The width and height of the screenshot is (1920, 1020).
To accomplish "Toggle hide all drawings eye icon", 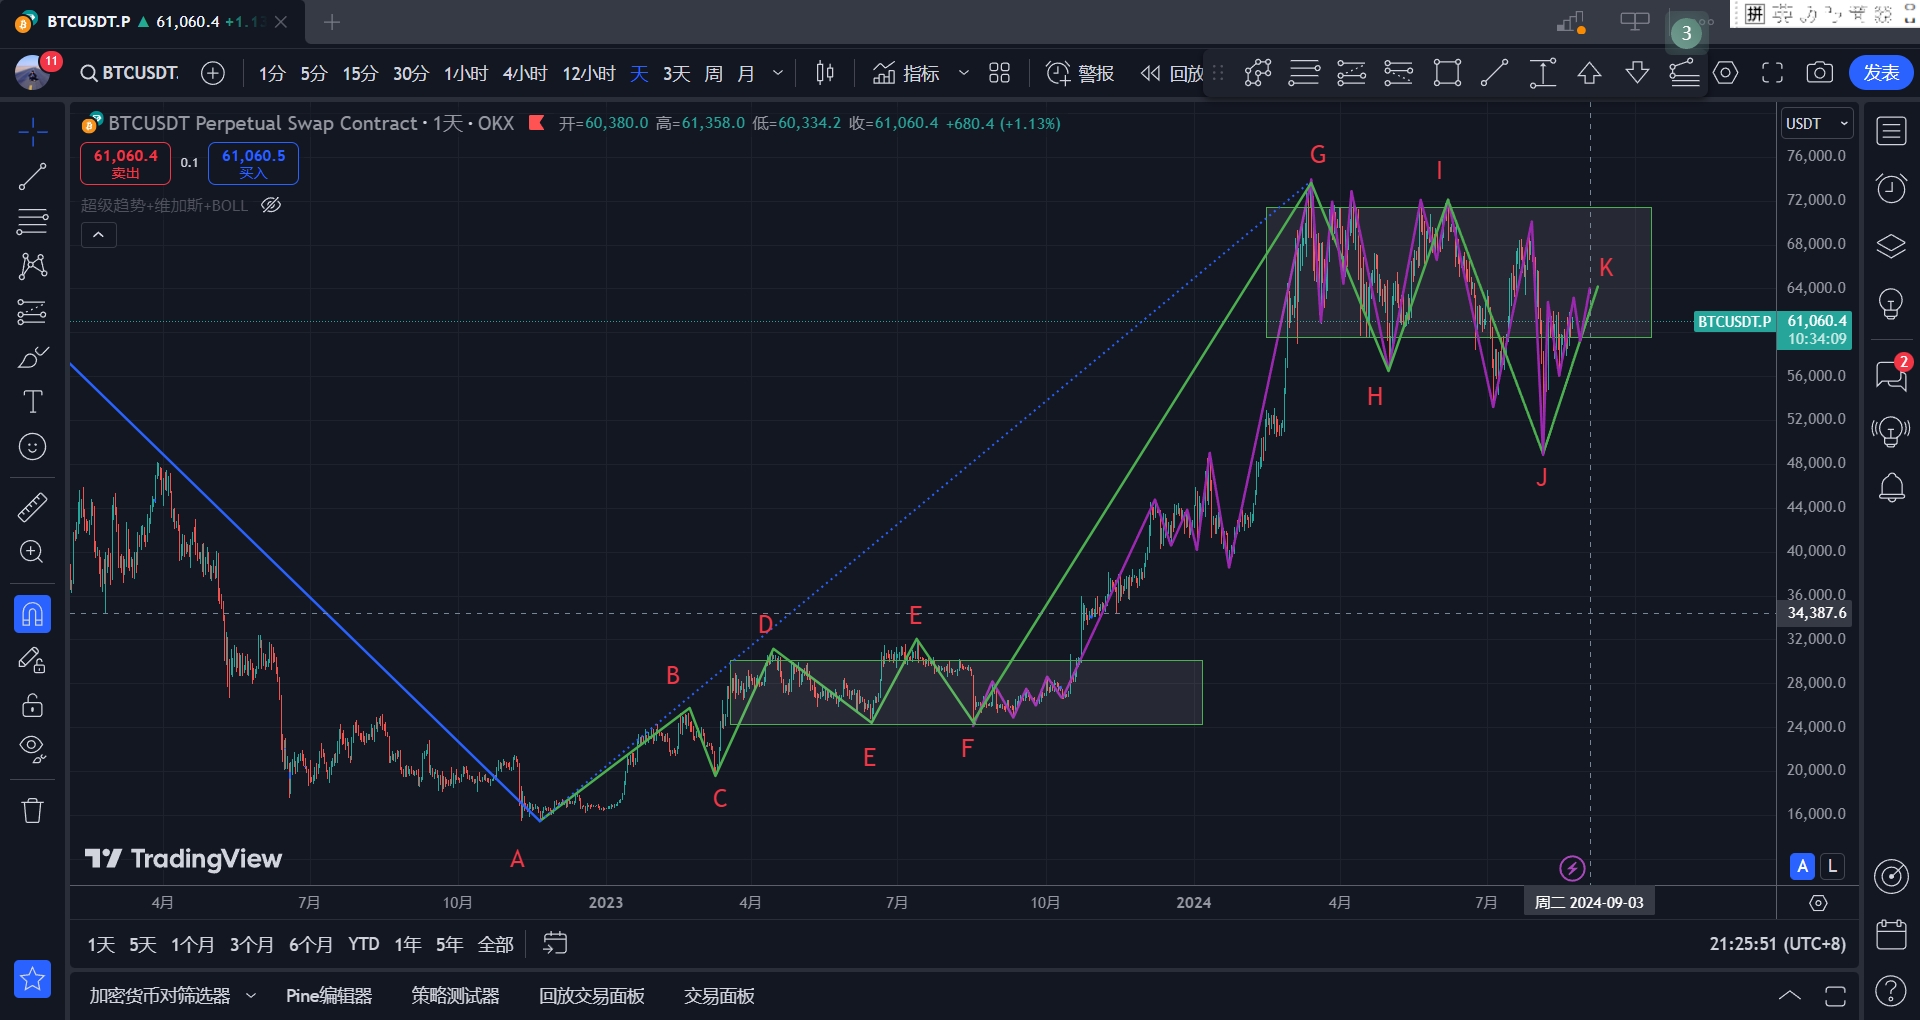I will [32, 749].
